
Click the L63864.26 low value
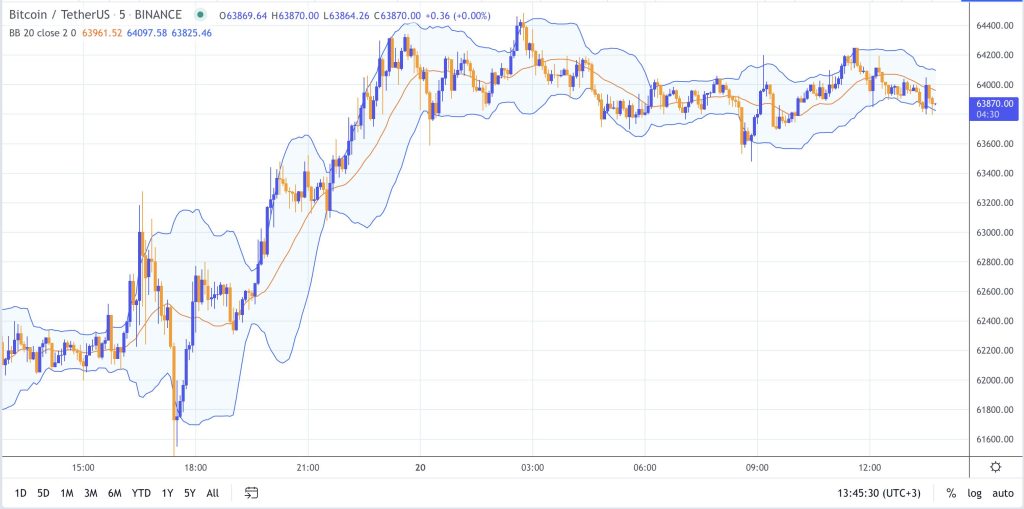(347, 16)
